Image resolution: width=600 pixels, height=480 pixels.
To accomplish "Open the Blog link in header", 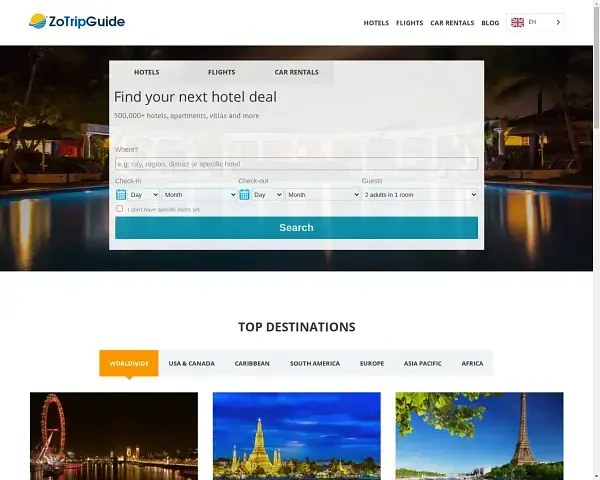I will [x=490, y=23].
